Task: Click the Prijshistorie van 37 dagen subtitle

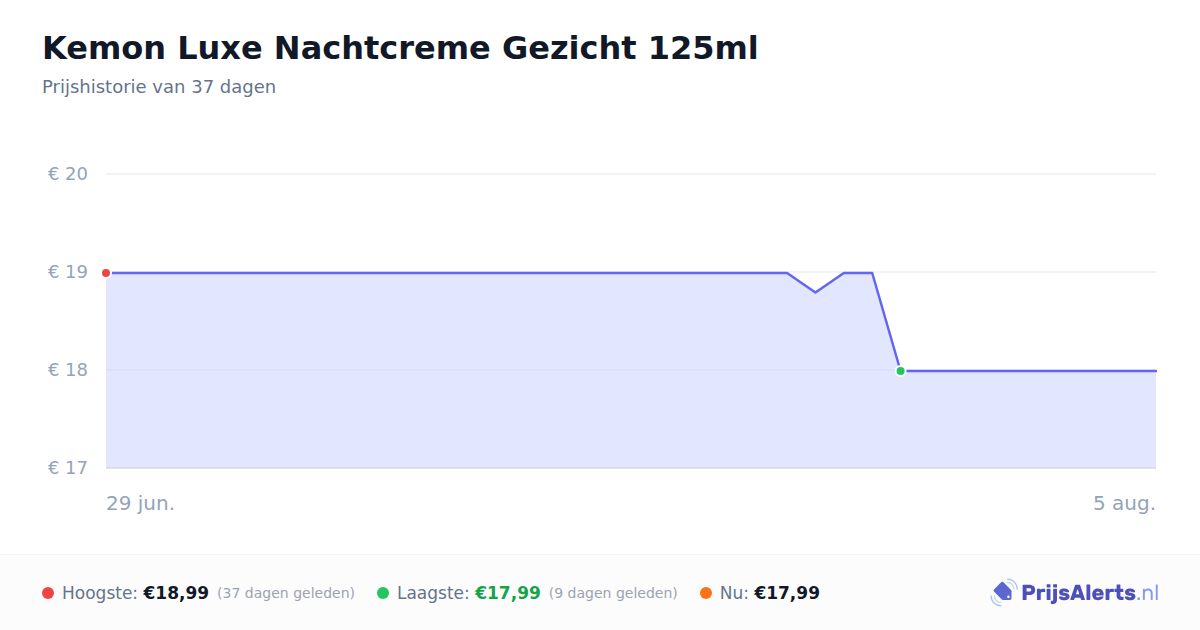Action: pyautogui.click(x=159, y=87)
